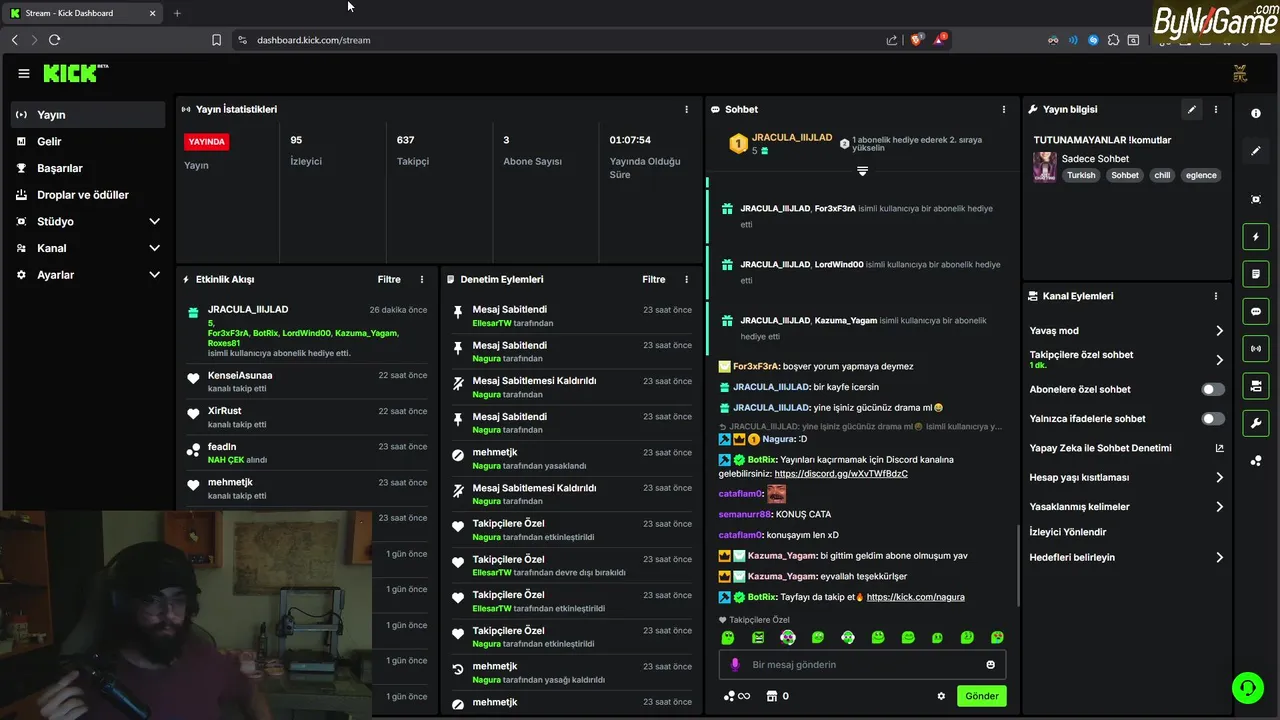The width and height of the screenshot is (1280, 720).
Task: Toggle the lightning bolt panel icon
Action: [1256, 237]
